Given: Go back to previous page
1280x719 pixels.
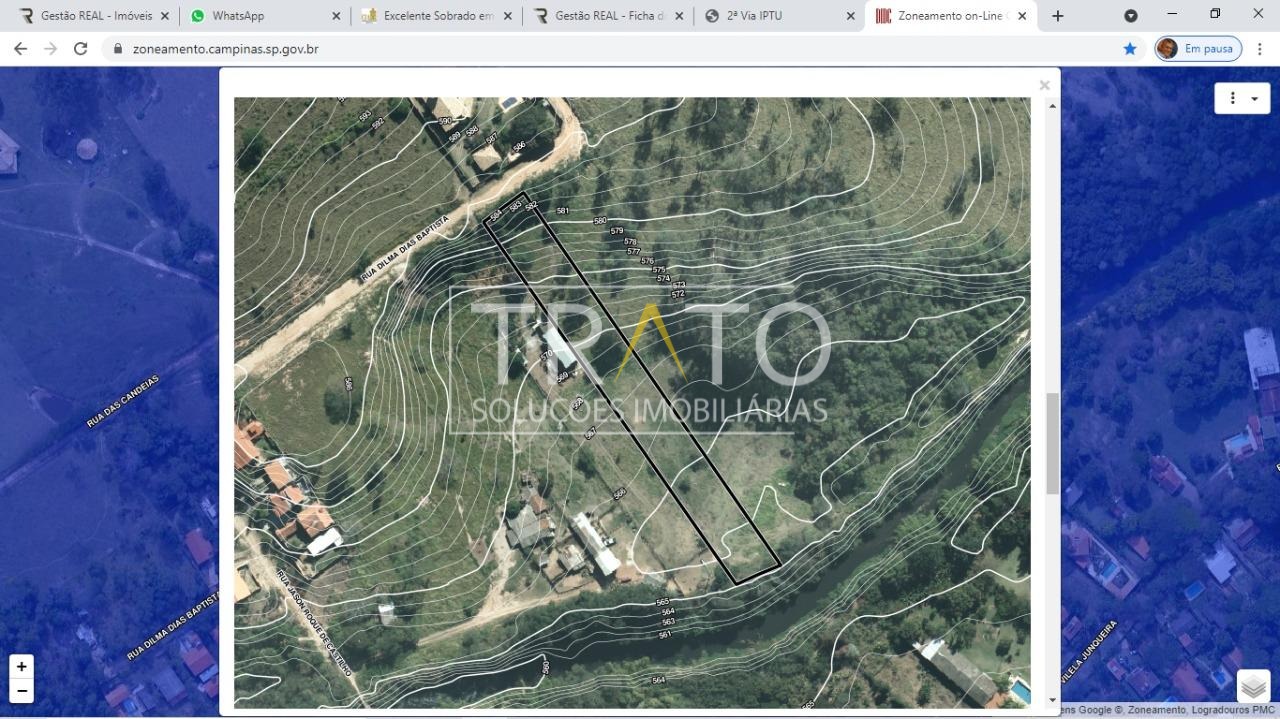Looking at the screenshot, I should pos(20,49).
